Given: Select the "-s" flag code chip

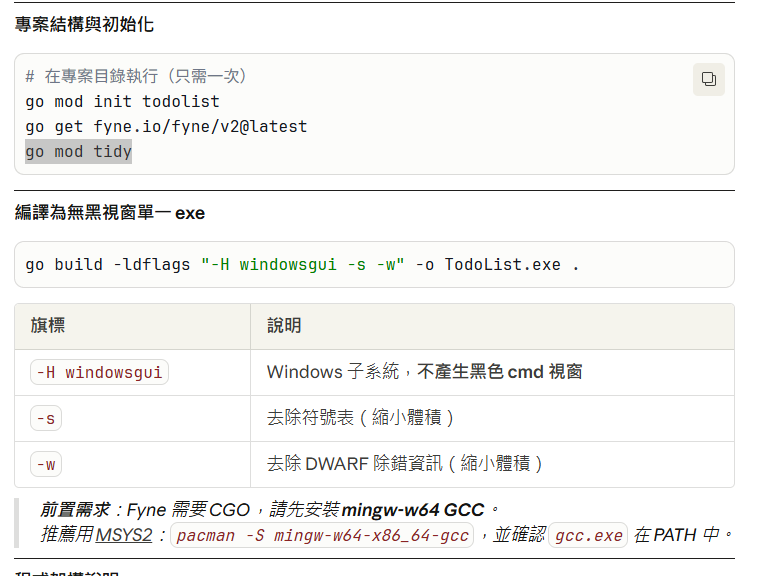Looking at the screenshot, I should 46,419.
